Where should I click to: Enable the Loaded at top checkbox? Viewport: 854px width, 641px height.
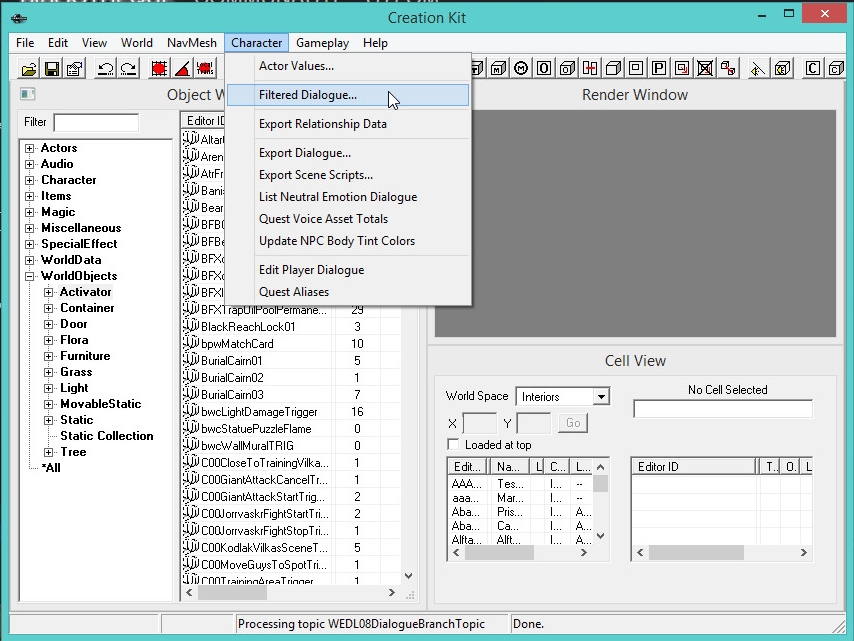[453, 444]
